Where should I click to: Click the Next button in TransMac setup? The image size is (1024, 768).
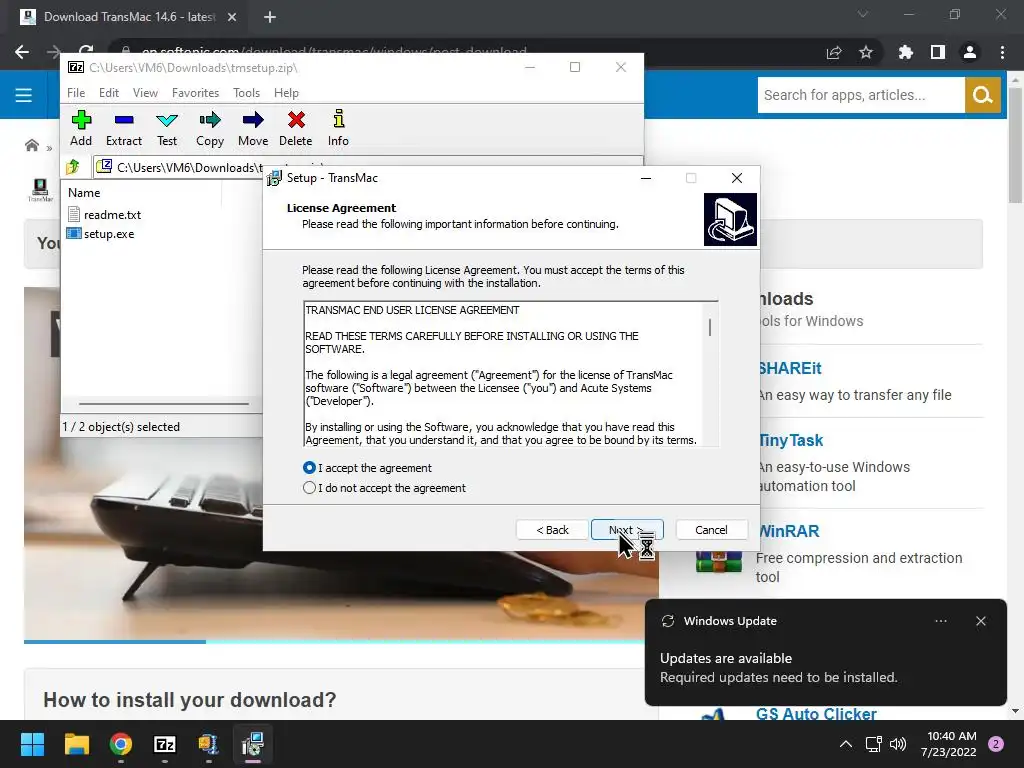[627, 530]
